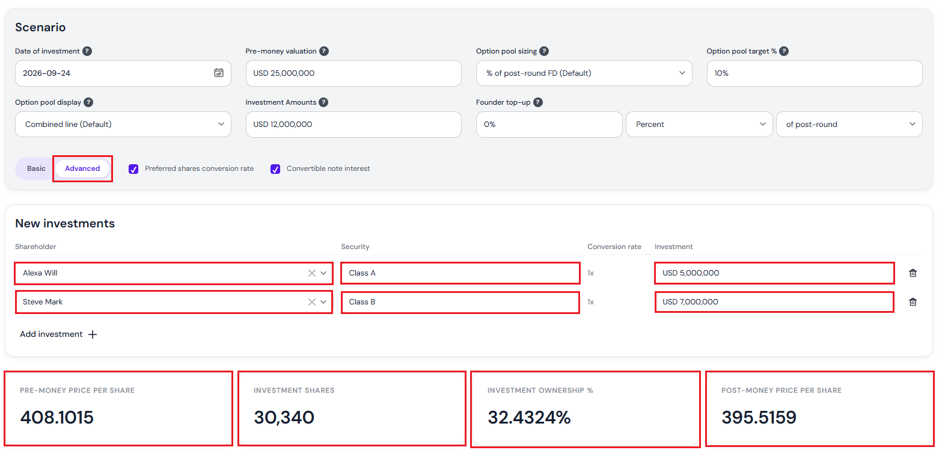Viewport: 939px width, 450px height.
Task: Edit the Pre-money valuation USD 25,000,000 field
Action: pos(353,73)
